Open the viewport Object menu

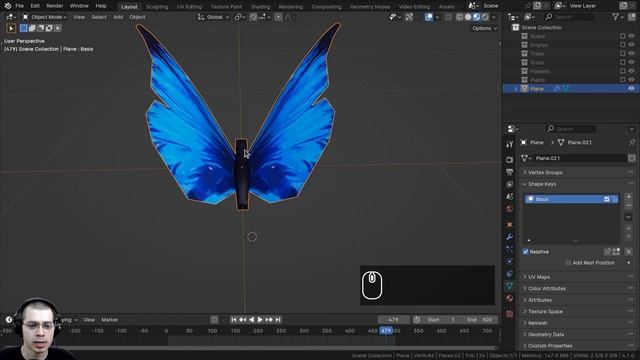click(137, 17)
